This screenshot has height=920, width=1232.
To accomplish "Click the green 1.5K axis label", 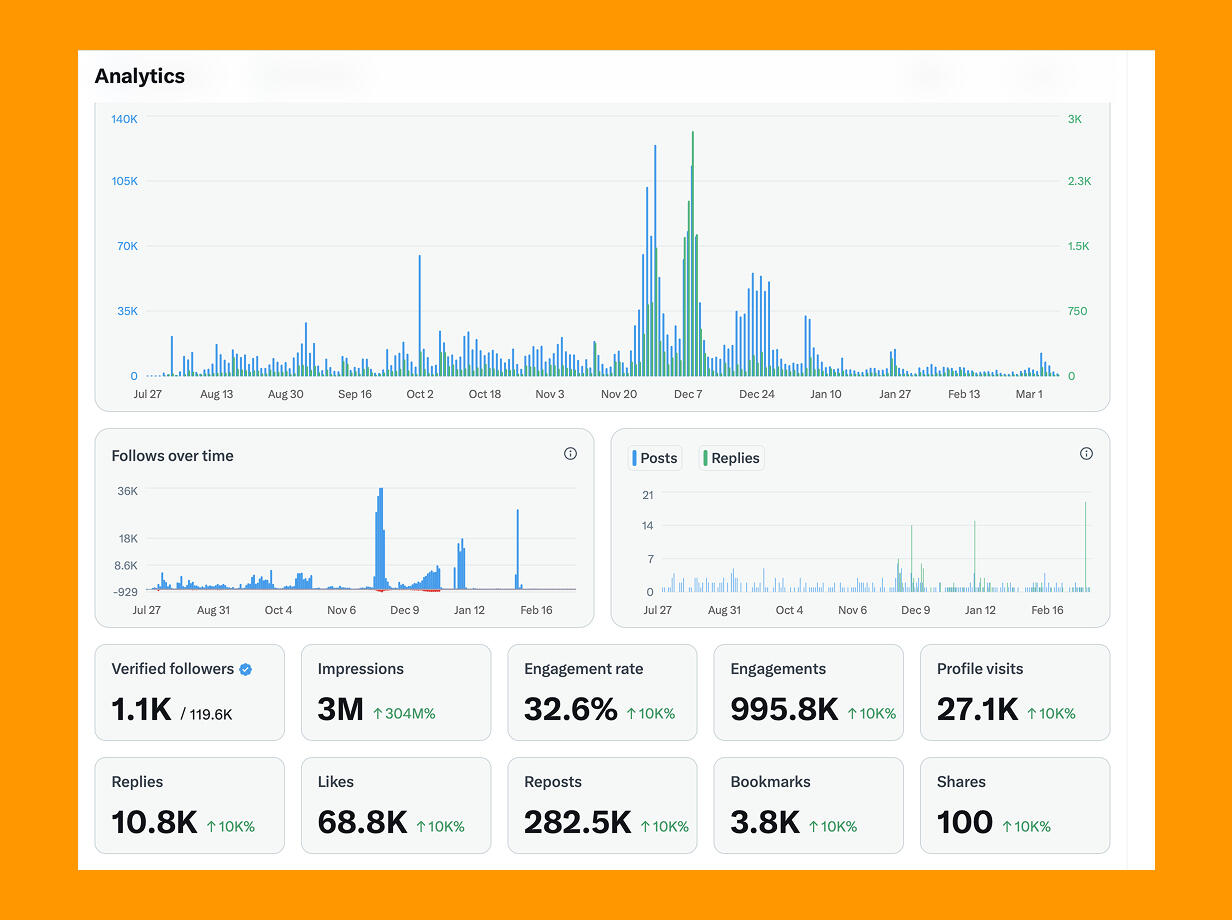I will click(1079, 246).
